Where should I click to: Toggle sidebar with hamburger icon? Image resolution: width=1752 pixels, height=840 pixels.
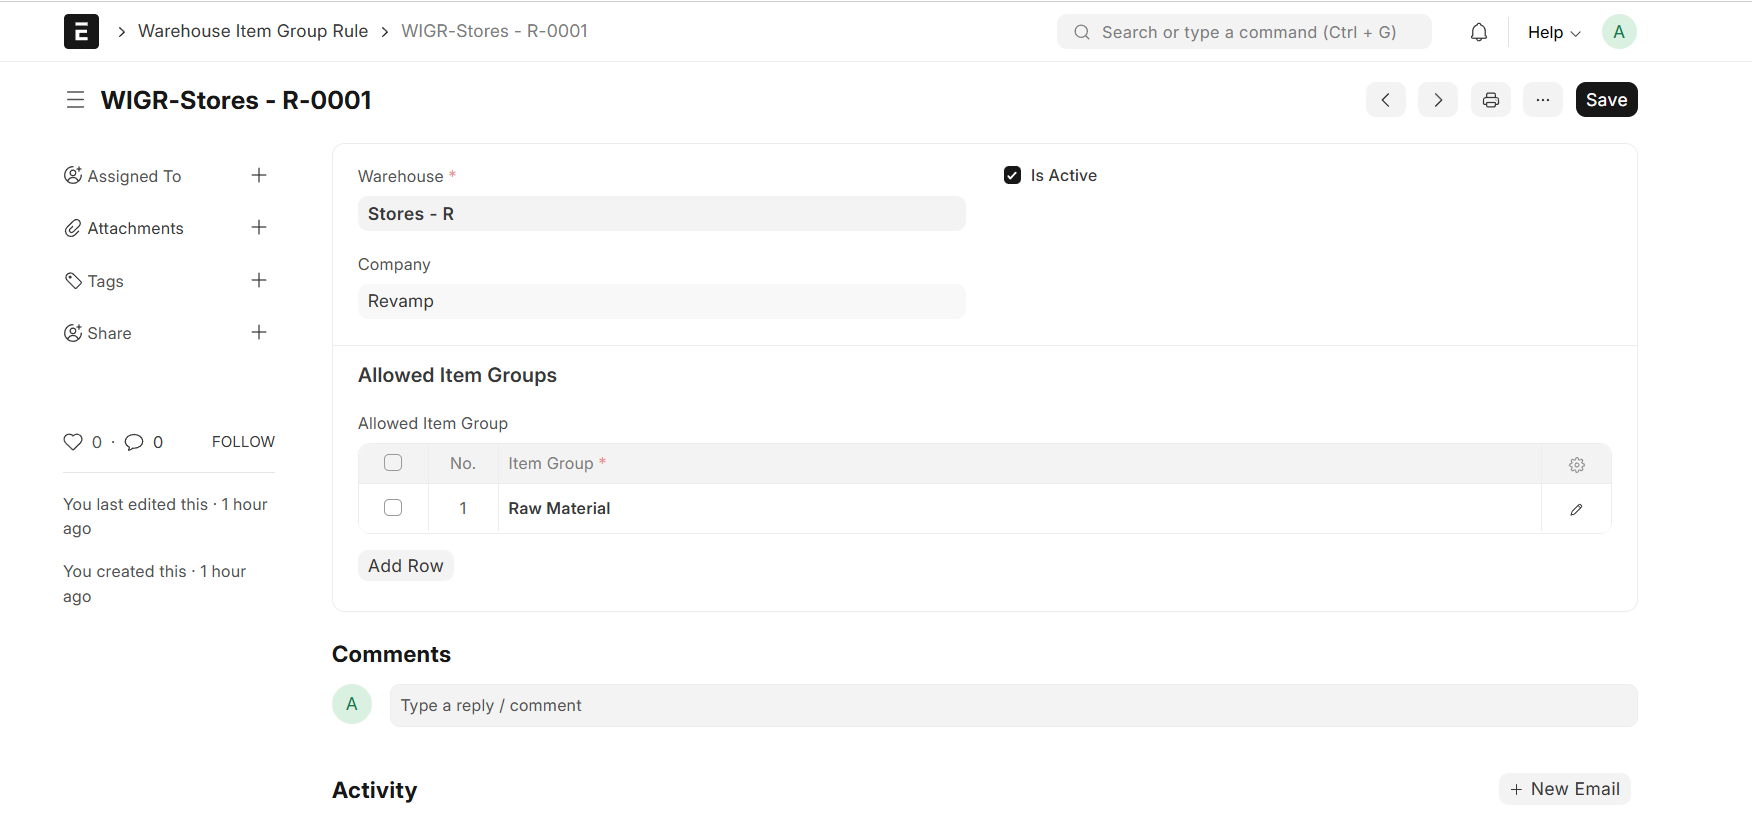pyautogui.click(x=75, y=100)
